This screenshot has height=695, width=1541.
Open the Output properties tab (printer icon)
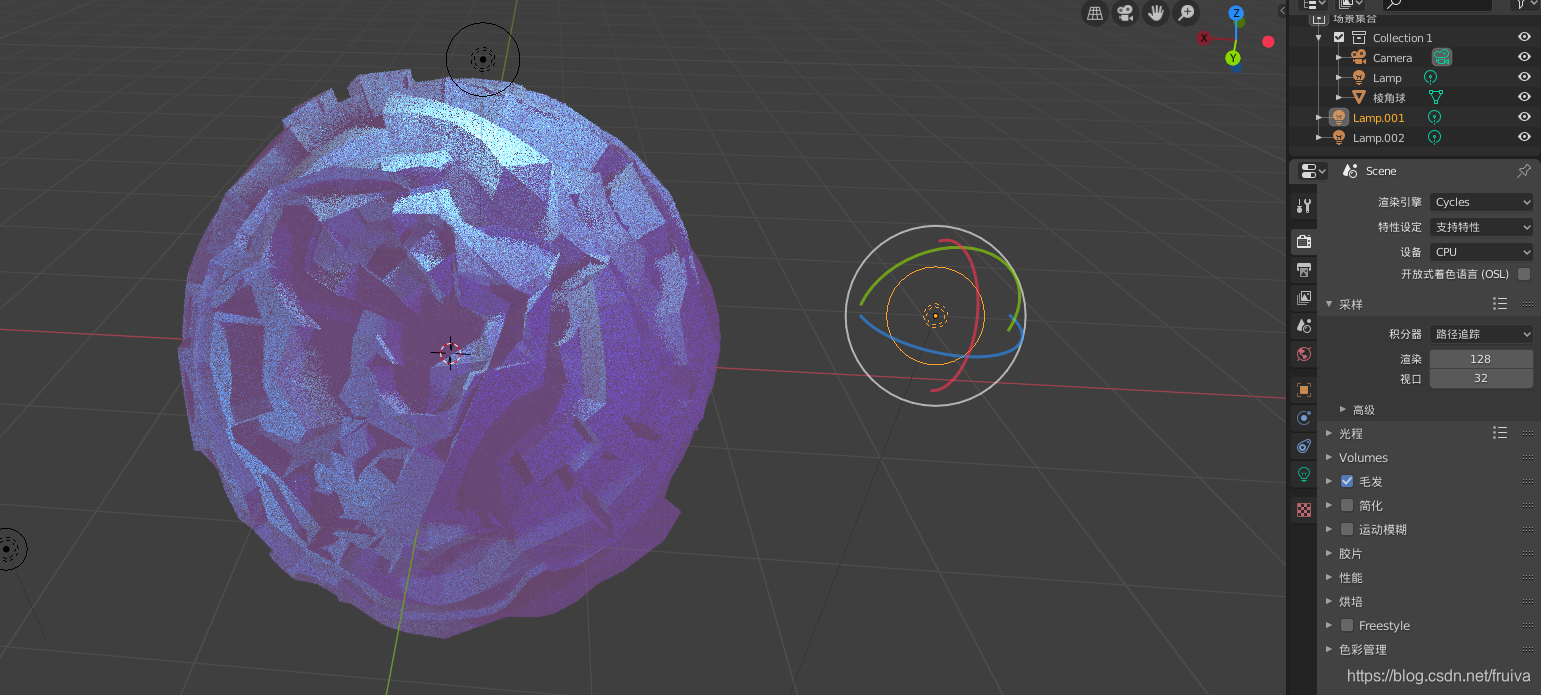click(1304, 269)
